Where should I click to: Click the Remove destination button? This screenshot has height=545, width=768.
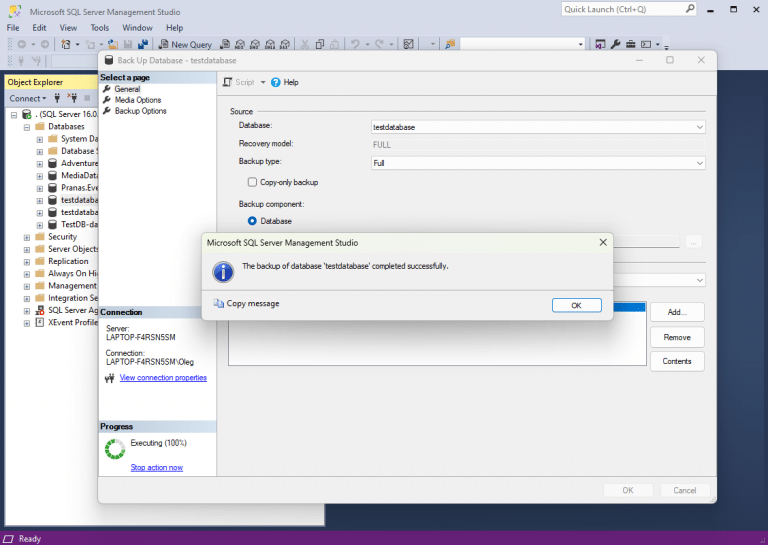pos(677,337)
